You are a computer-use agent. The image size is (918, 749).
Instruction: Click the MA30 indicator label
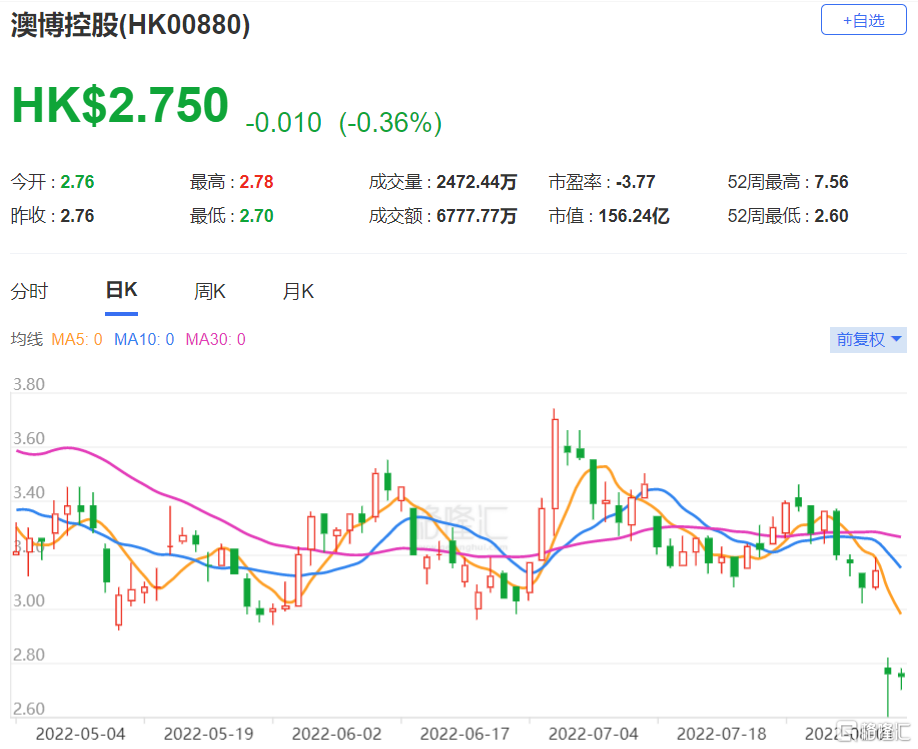pyautogui.click(x=215, y=339)
